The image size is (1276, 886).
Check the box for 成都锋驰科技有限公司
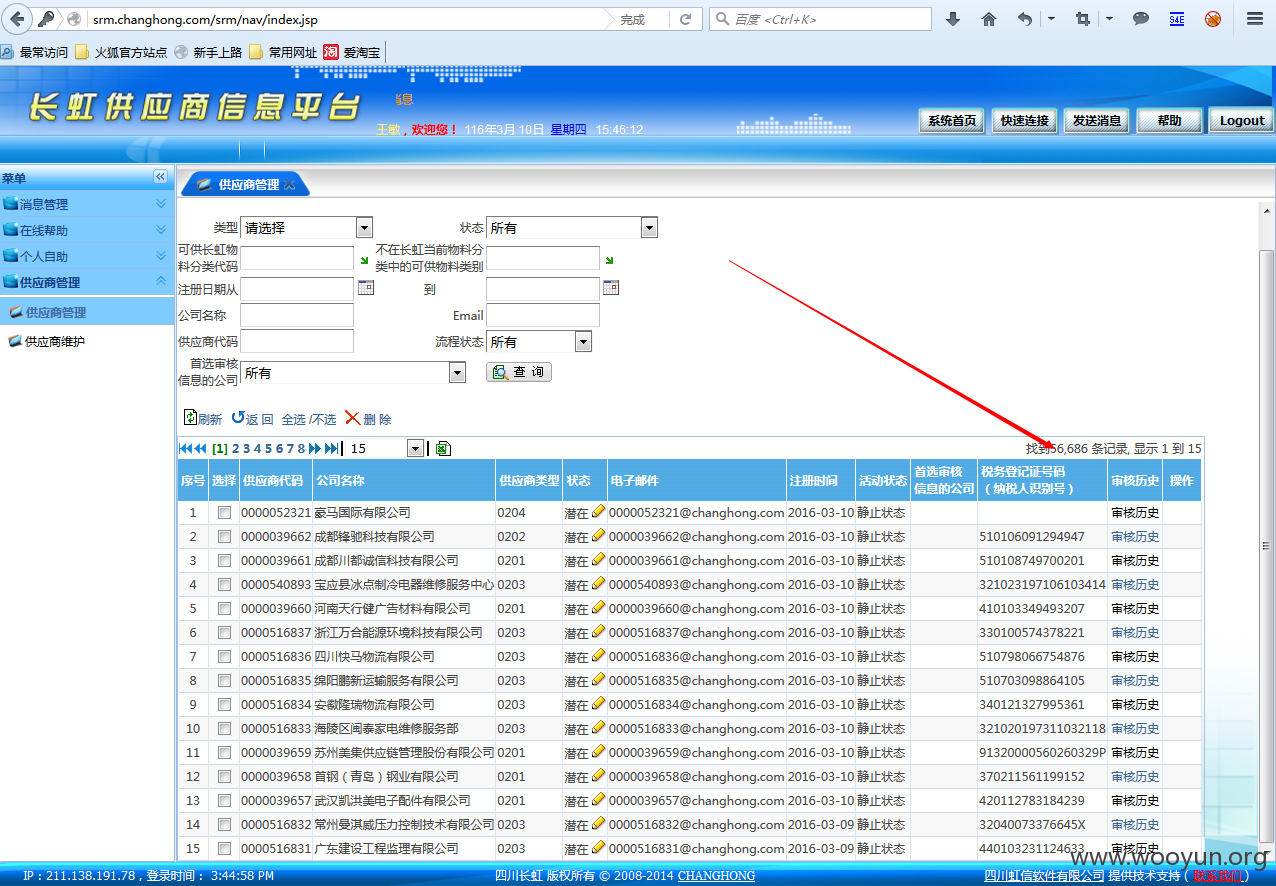(x=224, y=536)
